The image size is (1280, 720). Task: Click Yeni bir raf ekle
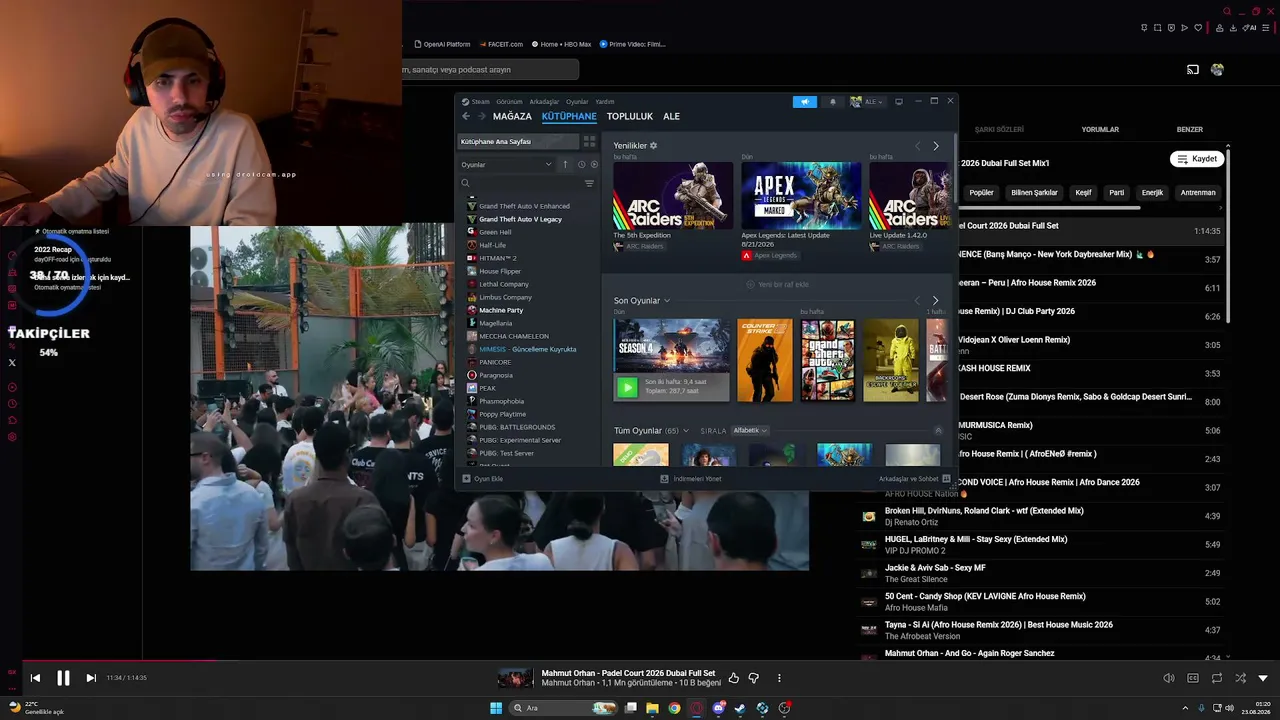pos(777,284)
